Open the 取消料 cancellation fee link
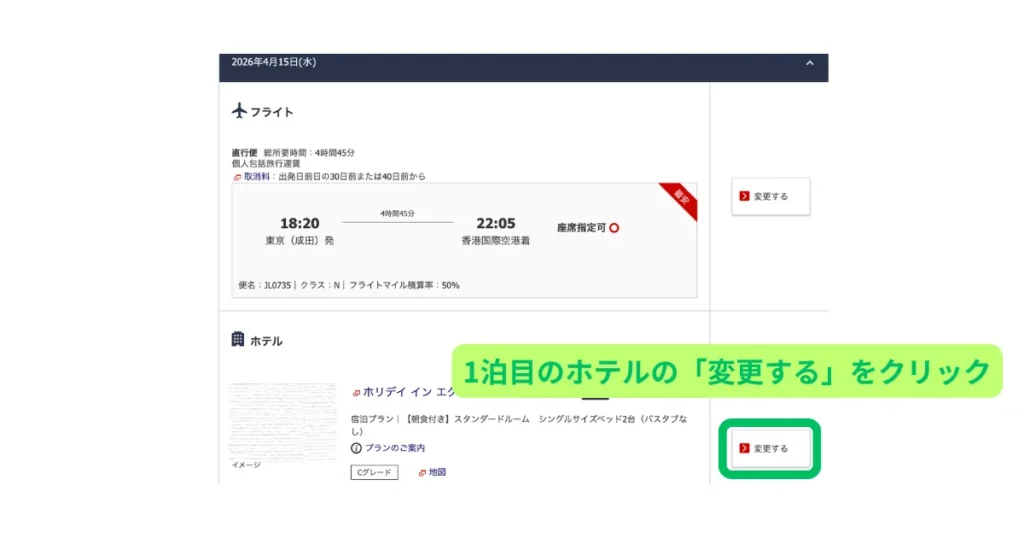 pyautogui.click(x=260, y=176)
